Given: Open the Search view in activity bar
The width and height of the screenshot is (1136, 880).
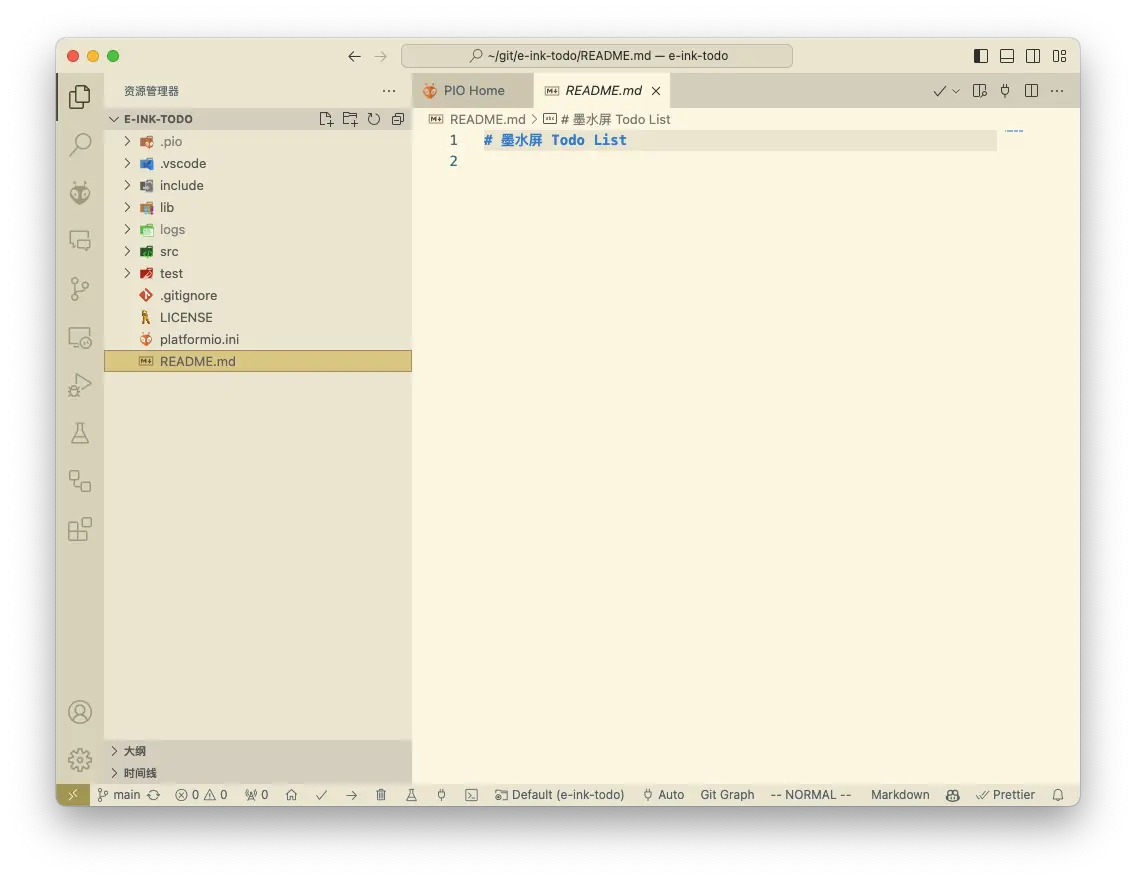Looking at the screenshot, I should click(80, 145).
